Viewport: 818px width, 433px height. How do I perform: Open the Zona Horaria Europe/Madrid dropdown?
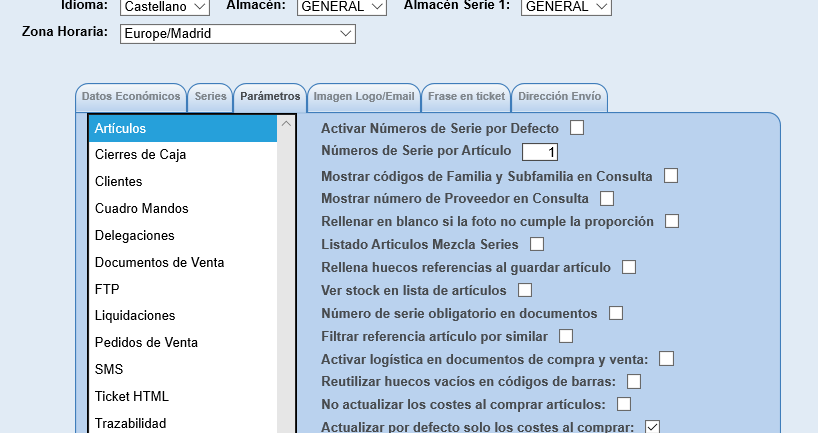pyautogui.click(x=238, y=34)
